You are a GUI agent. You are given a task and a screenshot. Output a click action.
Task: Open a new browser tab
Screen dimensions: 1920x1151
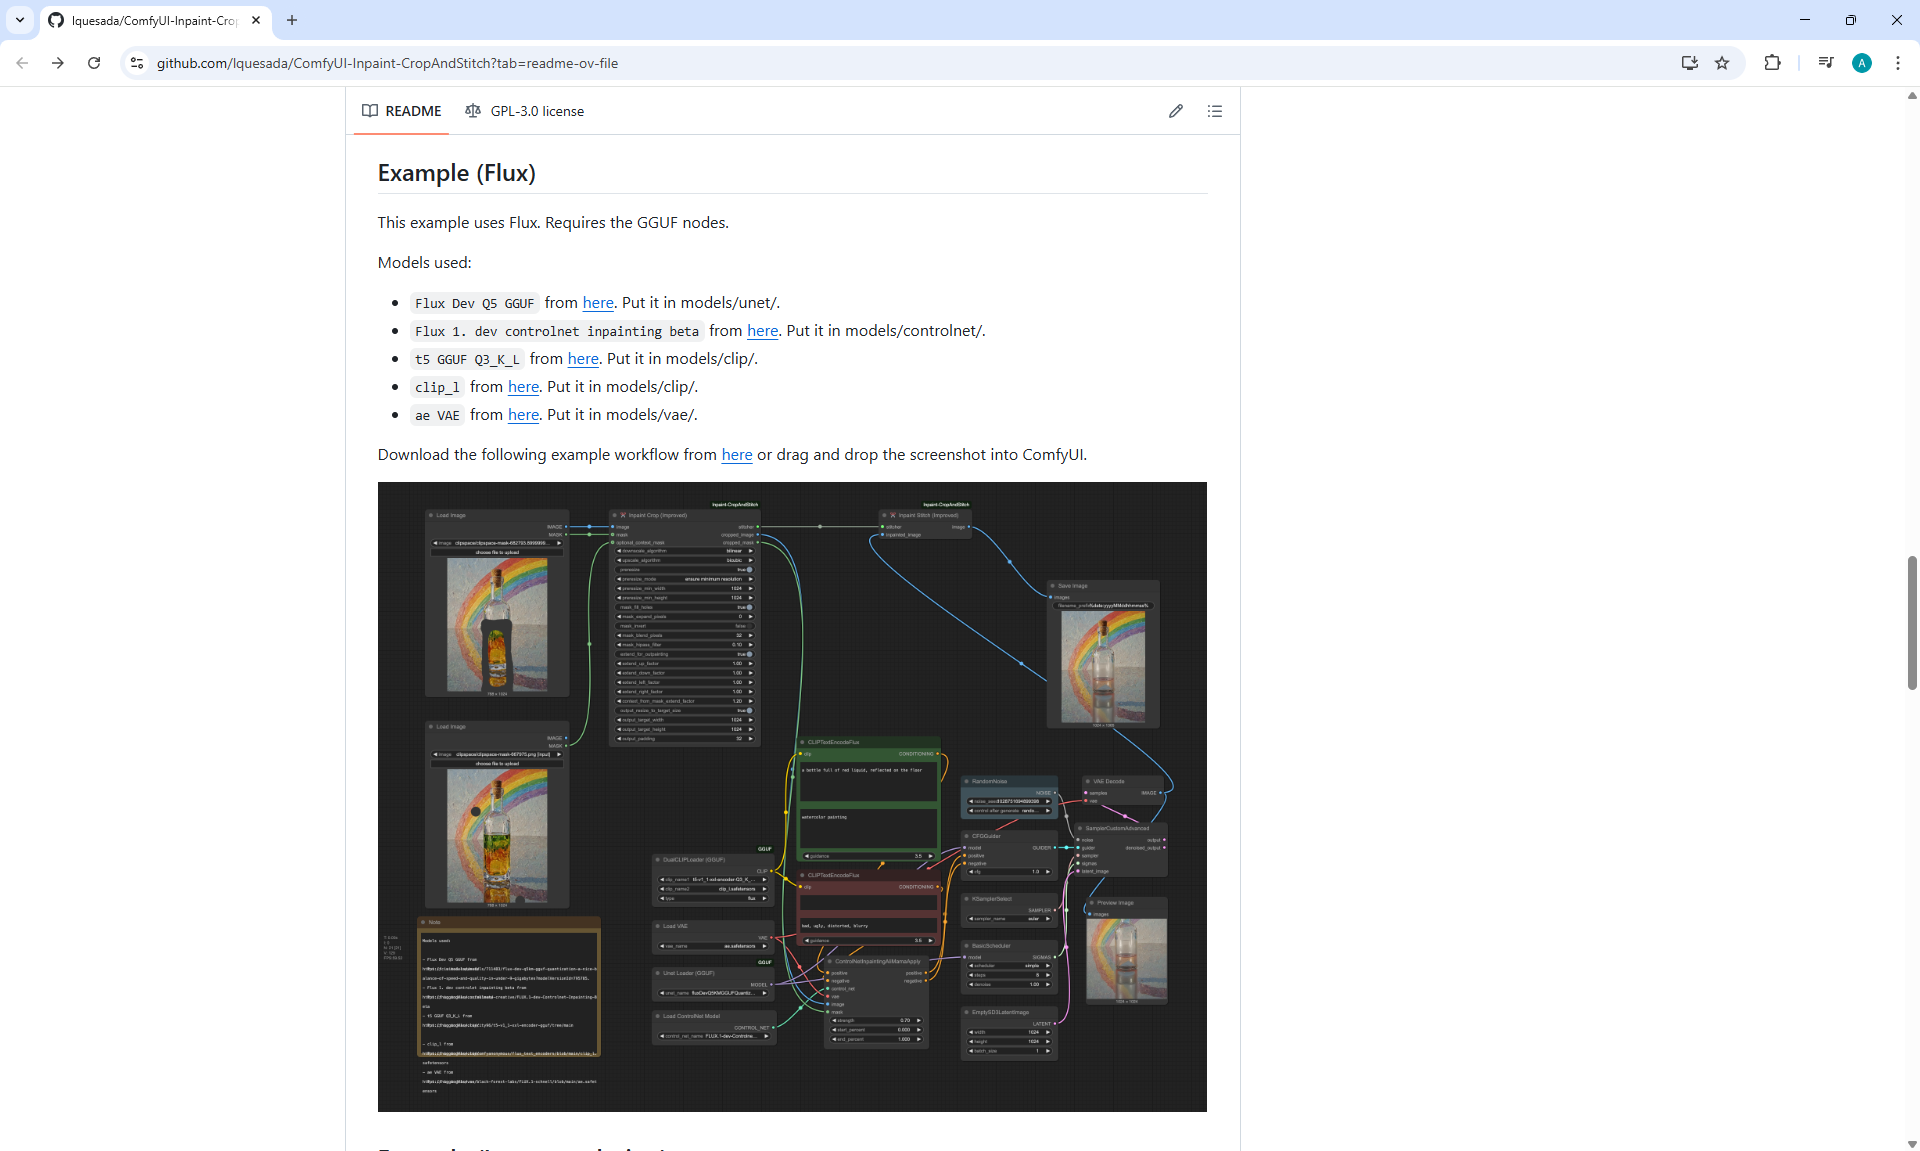[292, 20]
